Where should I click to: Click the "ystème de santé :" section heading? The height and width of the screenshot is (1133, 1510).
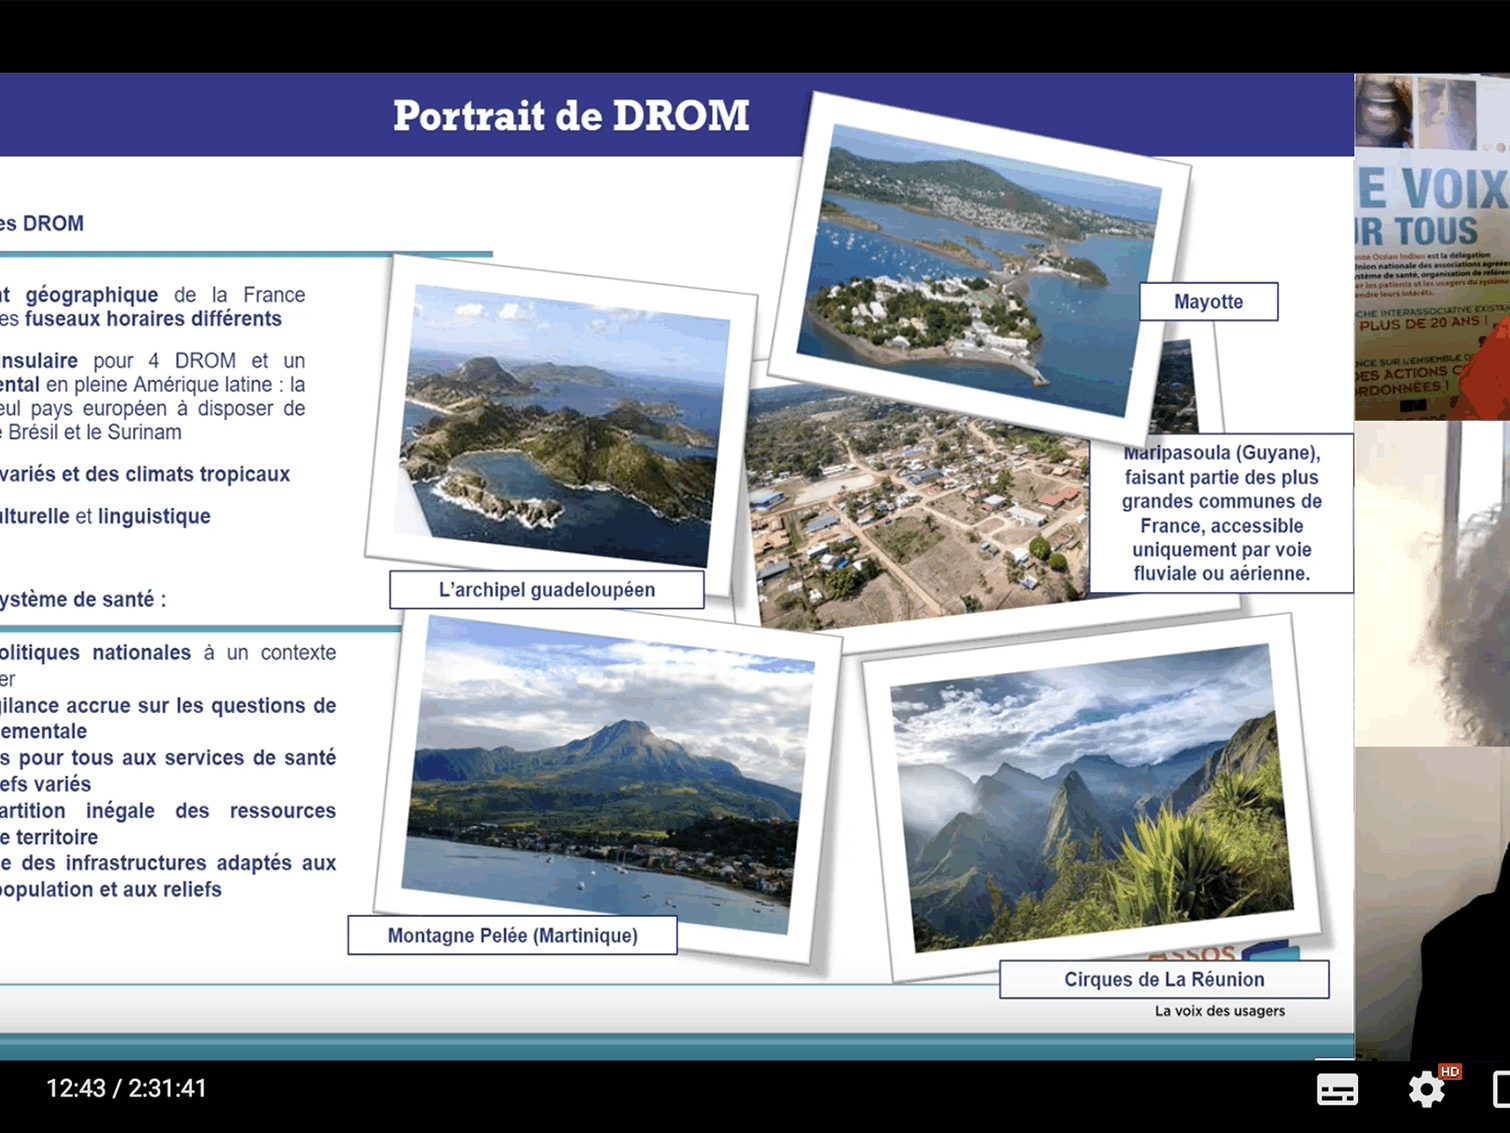tap(83, 600)
